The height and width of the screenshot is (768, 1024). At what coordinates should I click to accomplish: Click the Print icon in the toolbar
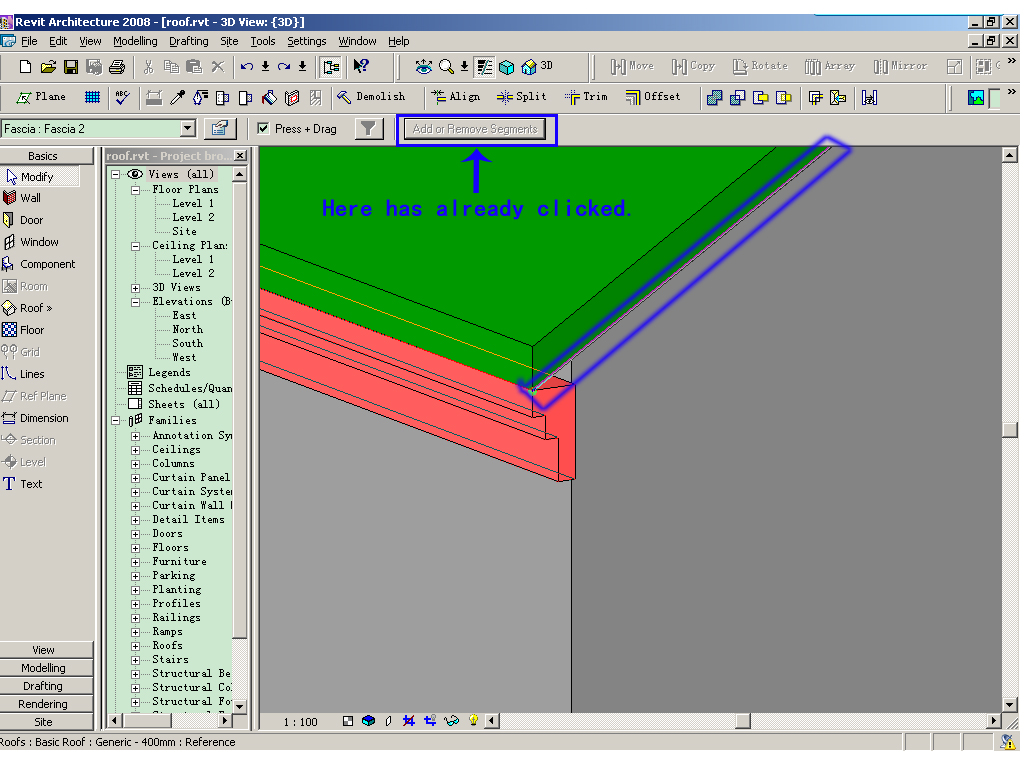[x=117, y=67]
